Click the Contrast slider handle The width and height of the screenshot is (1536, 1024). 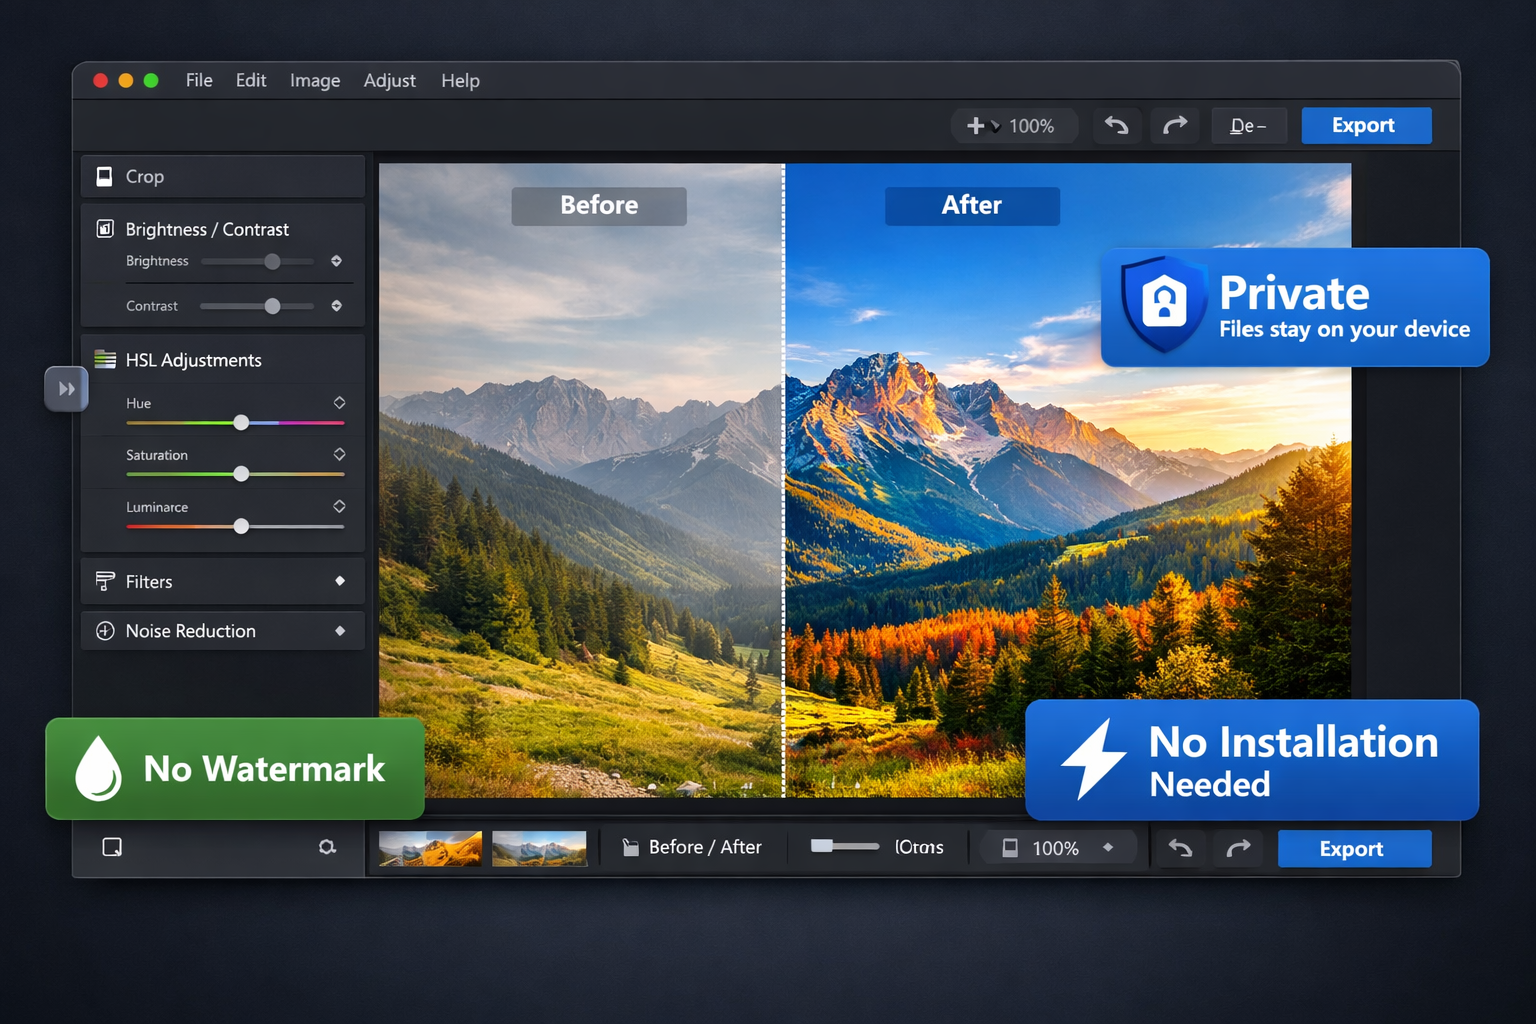tap(272, 306)
